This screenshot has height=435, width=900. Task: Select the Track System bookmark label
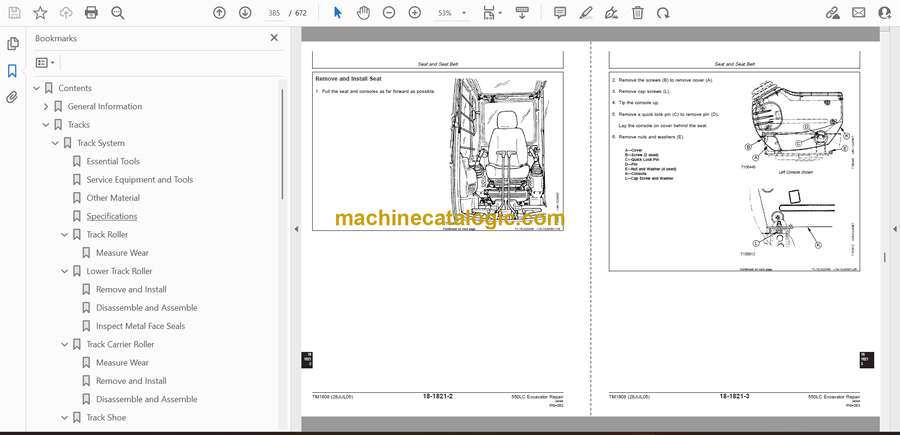point(101,143)
